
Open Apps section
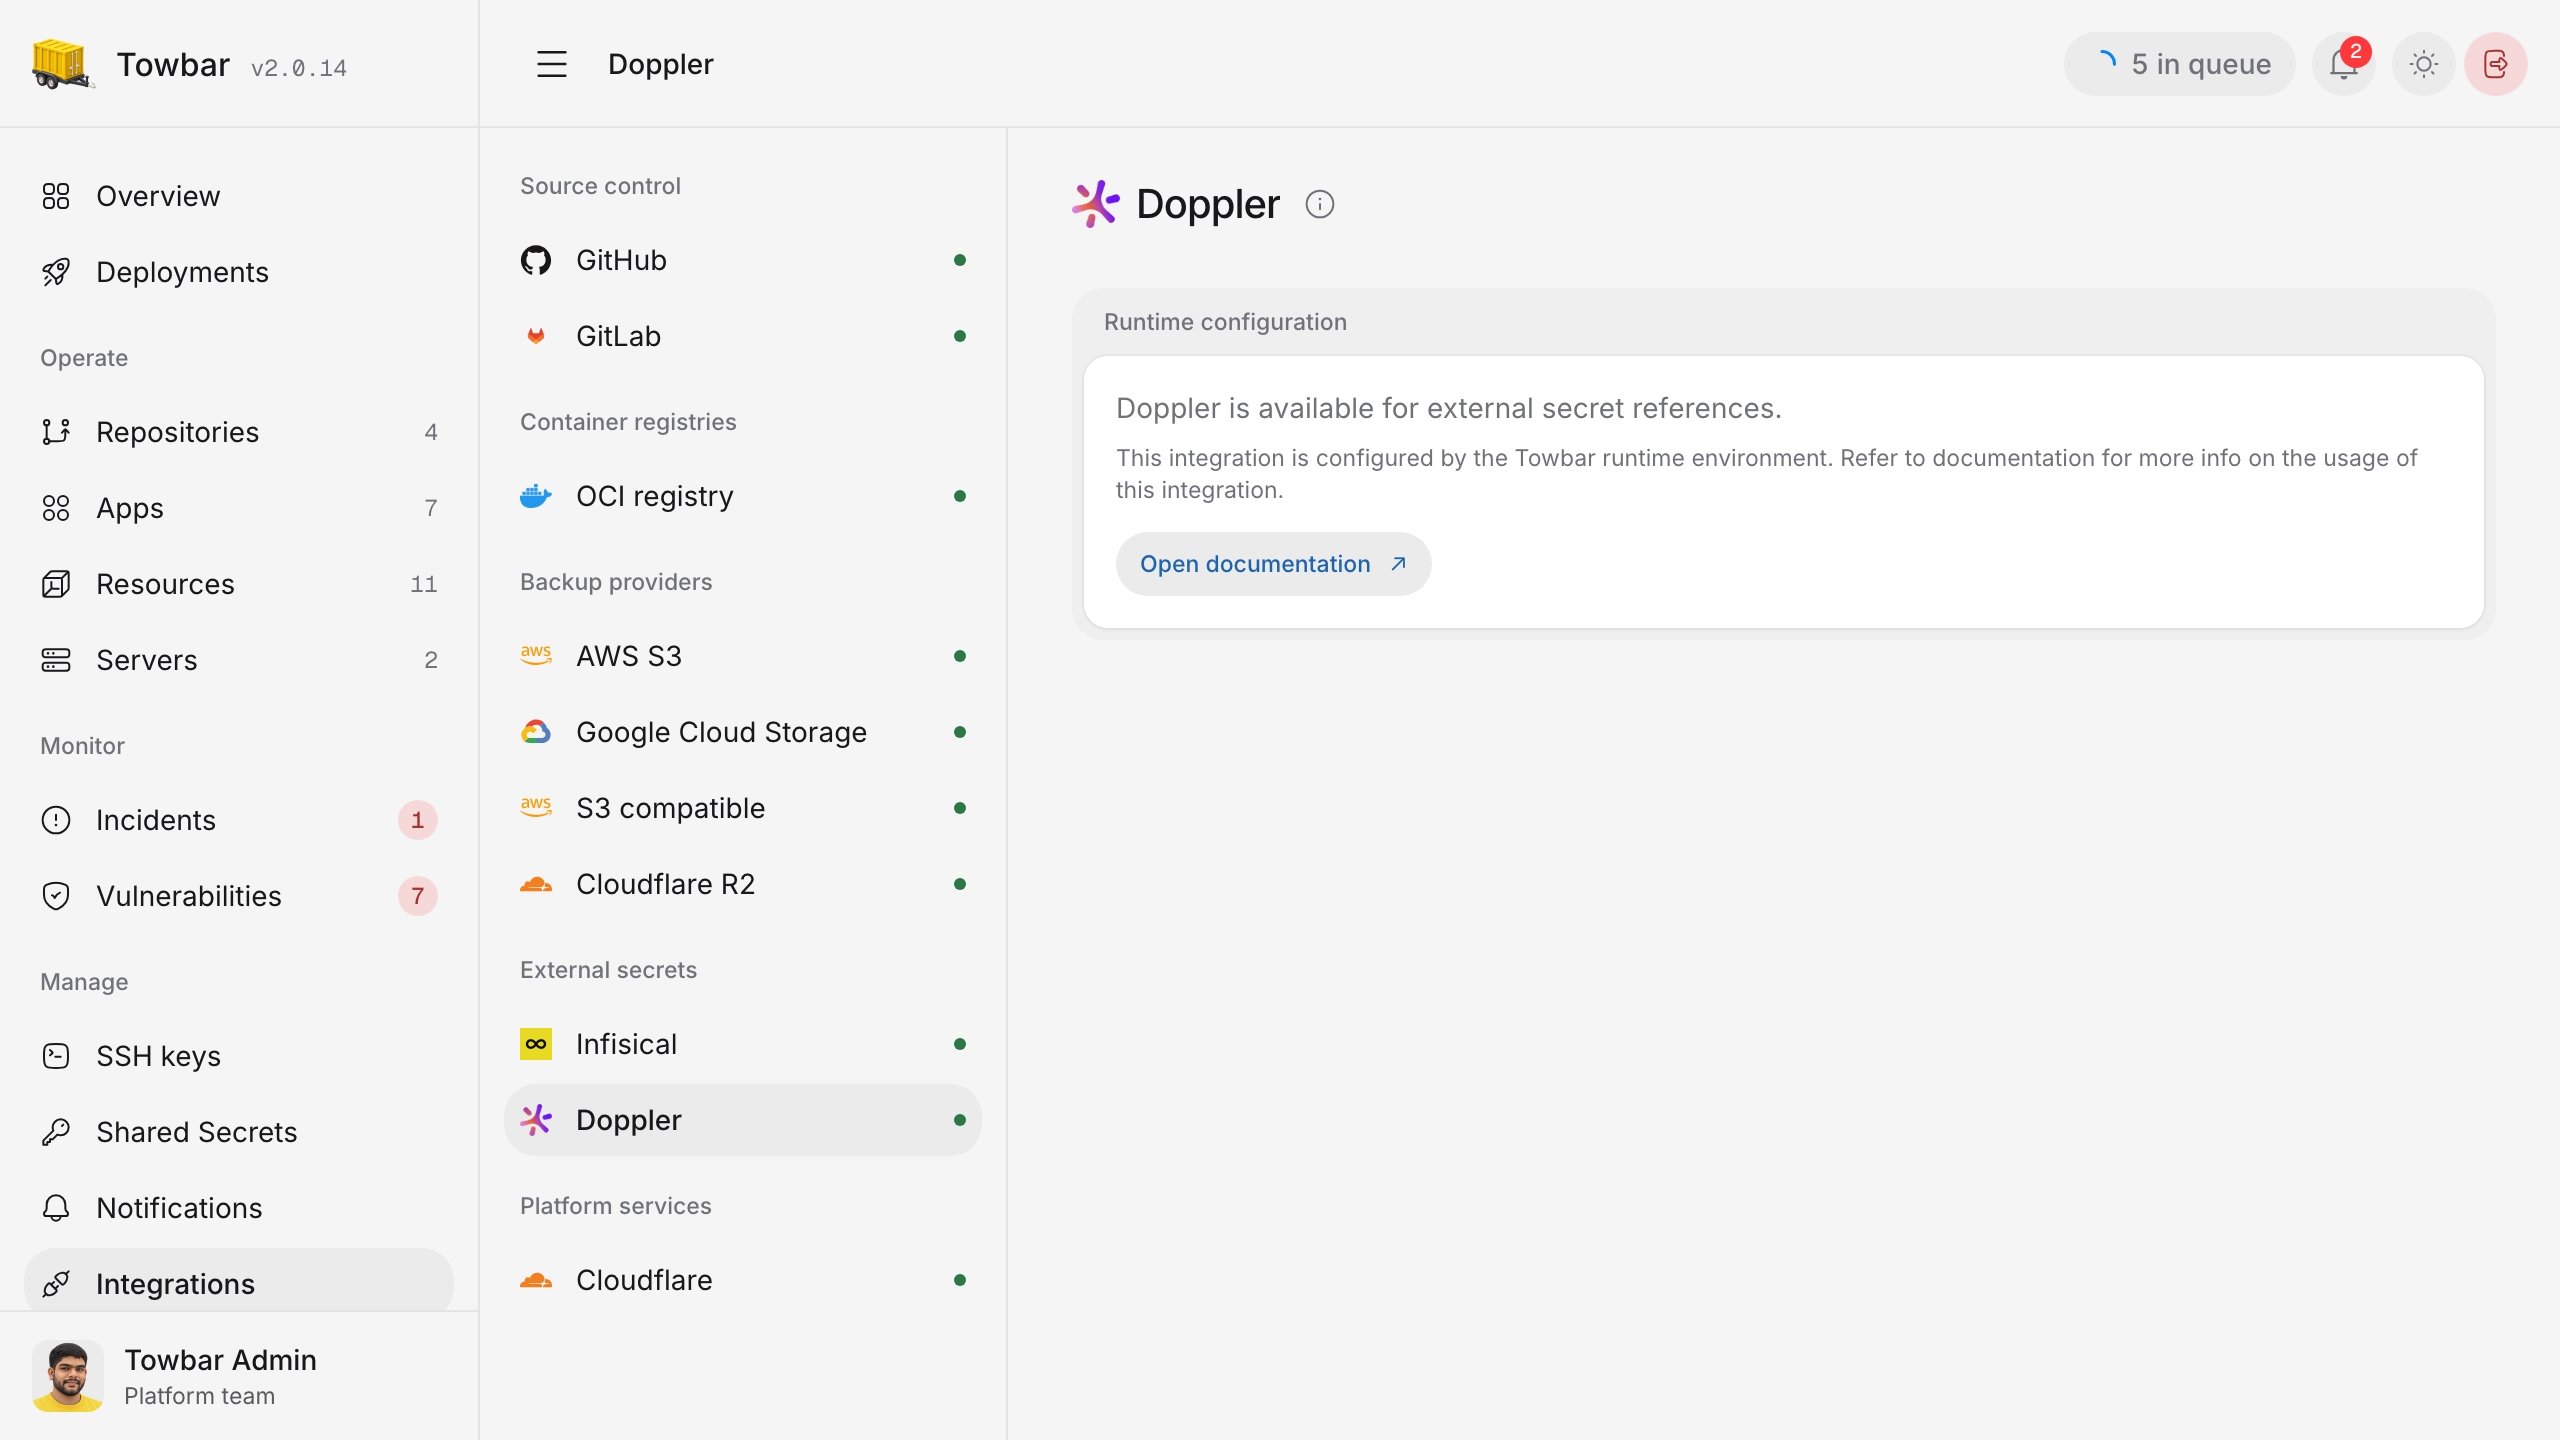[x=238, y=508]
